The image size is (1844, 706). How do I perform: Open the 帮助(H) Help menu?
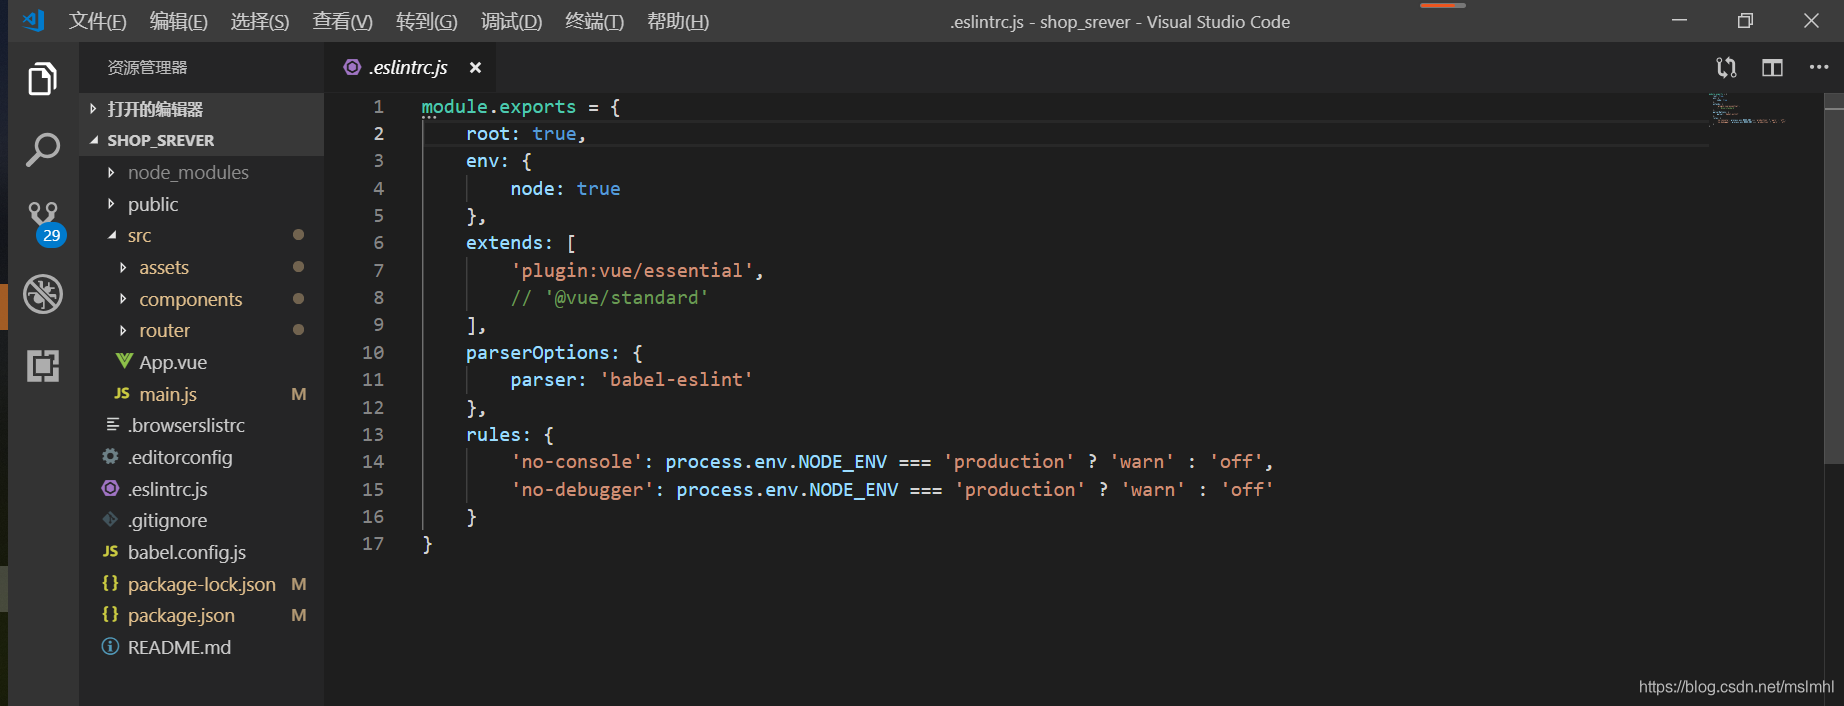pos(678,21)
